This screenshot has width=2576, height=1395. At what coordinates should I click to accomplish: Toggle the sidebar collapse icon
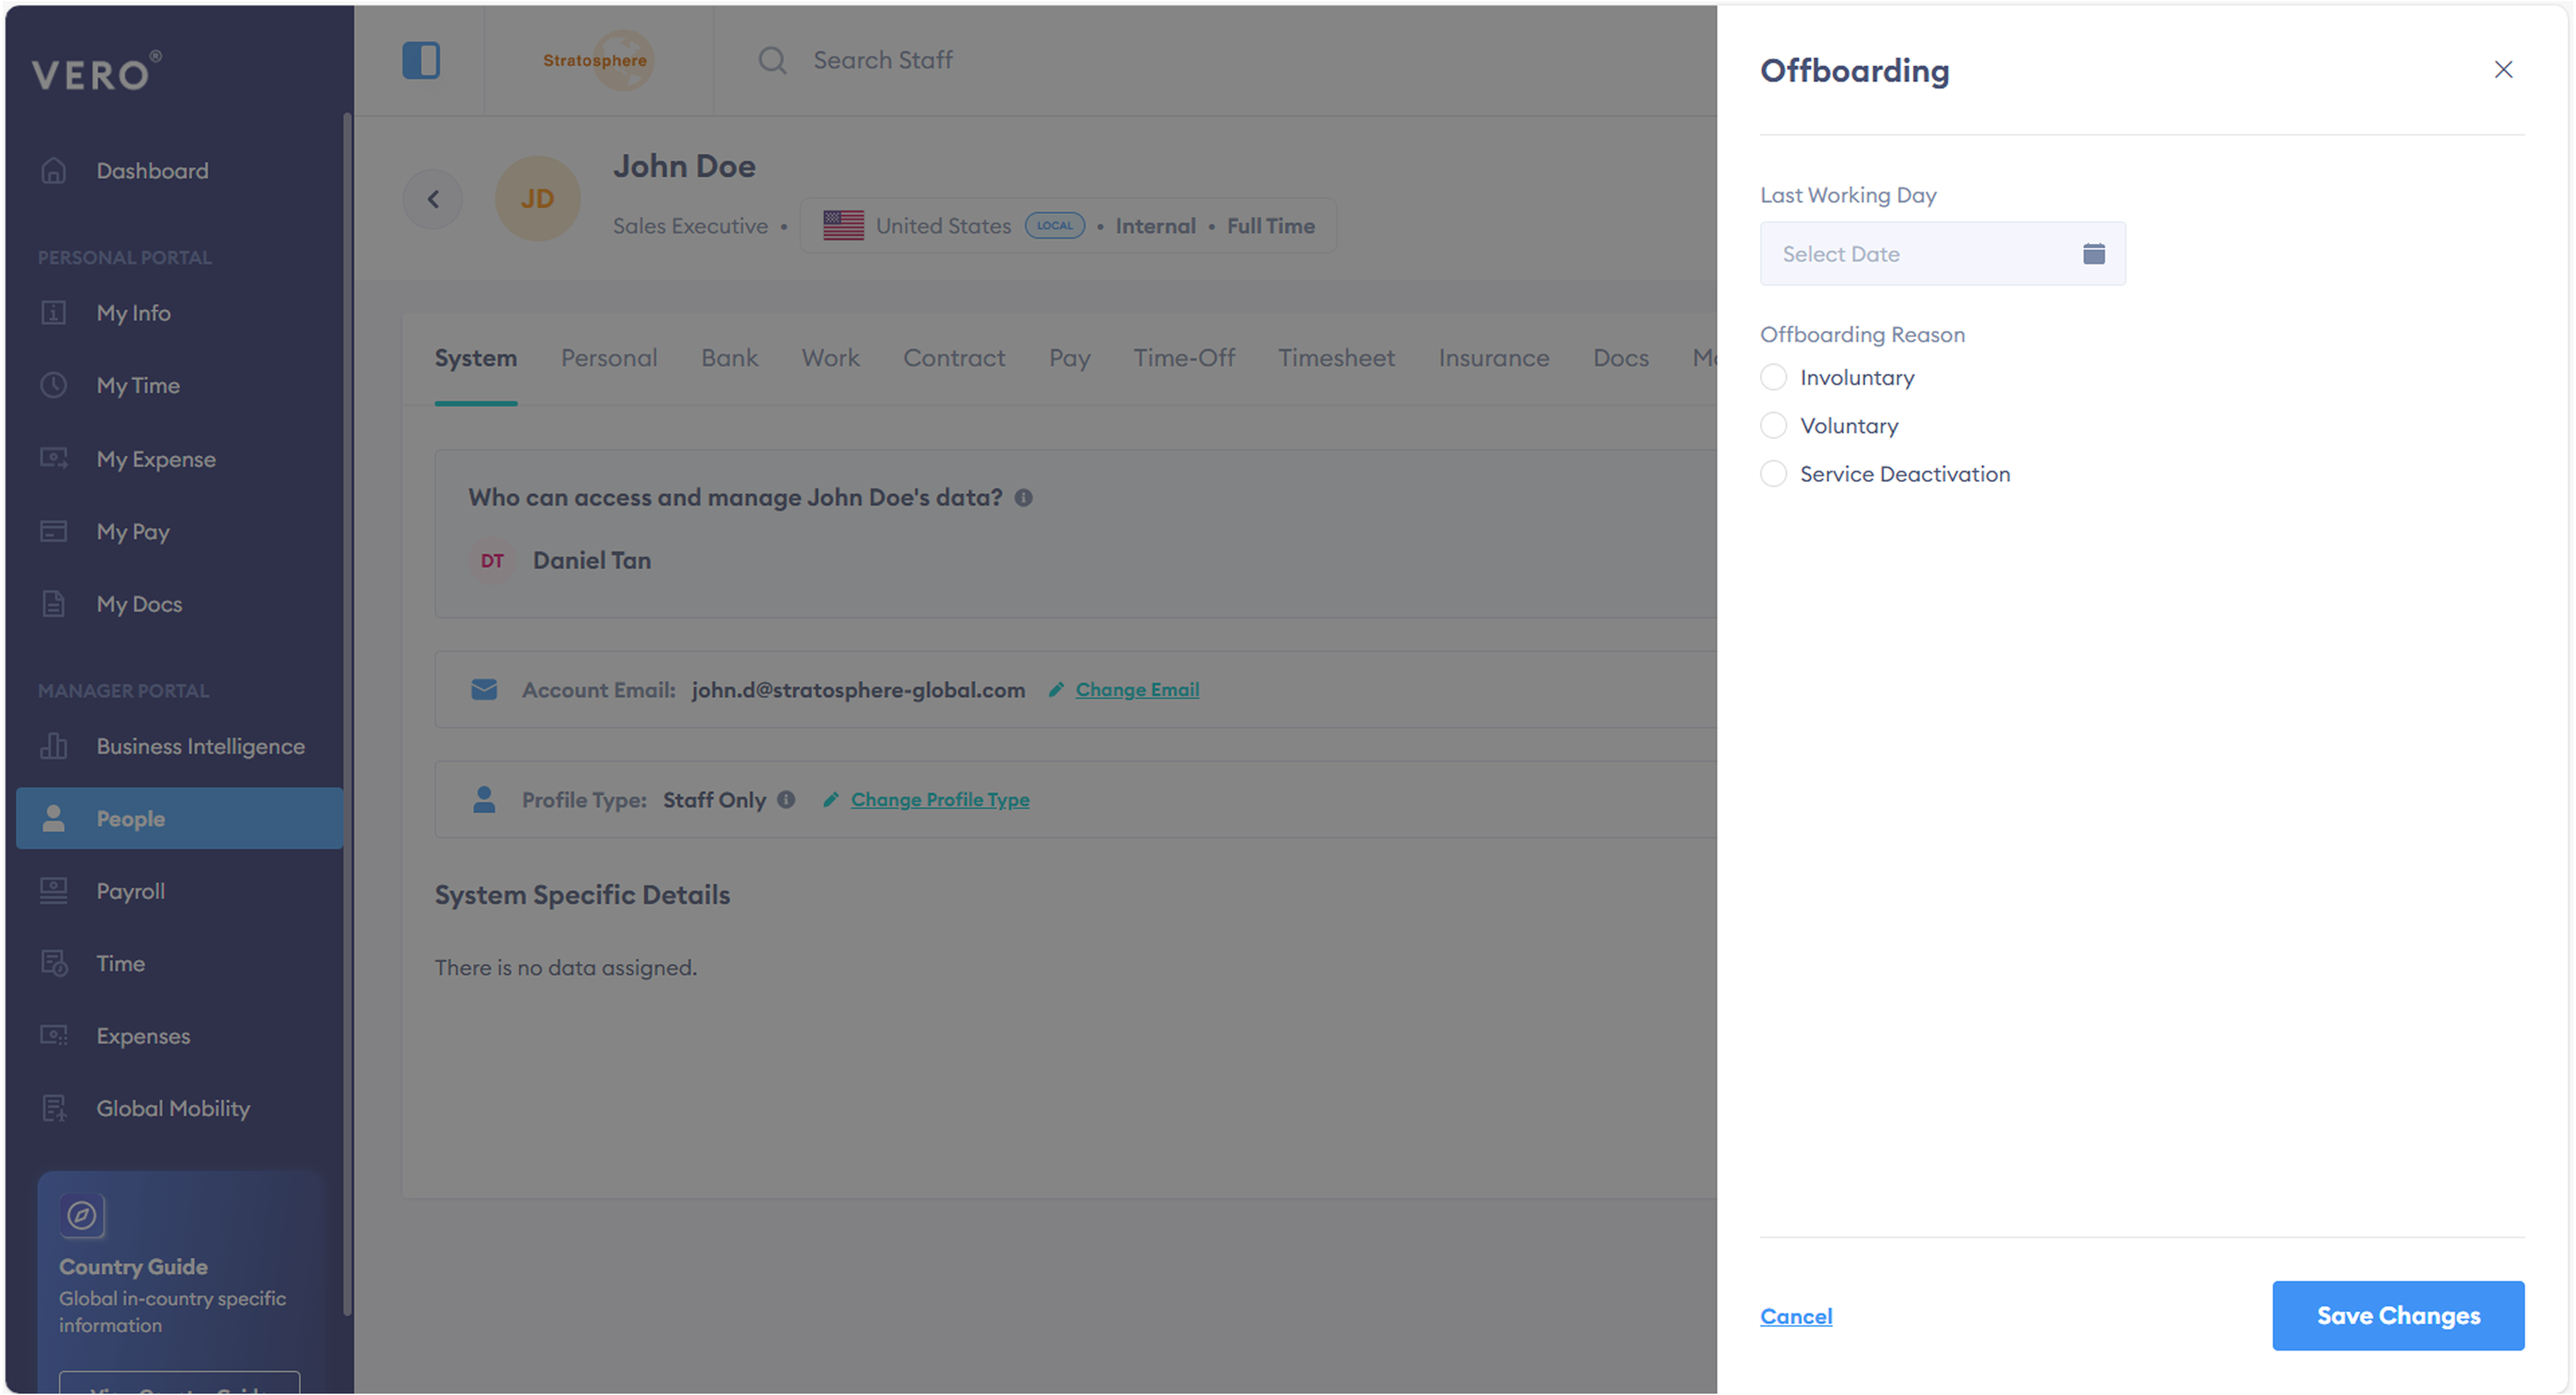[421, 60]
